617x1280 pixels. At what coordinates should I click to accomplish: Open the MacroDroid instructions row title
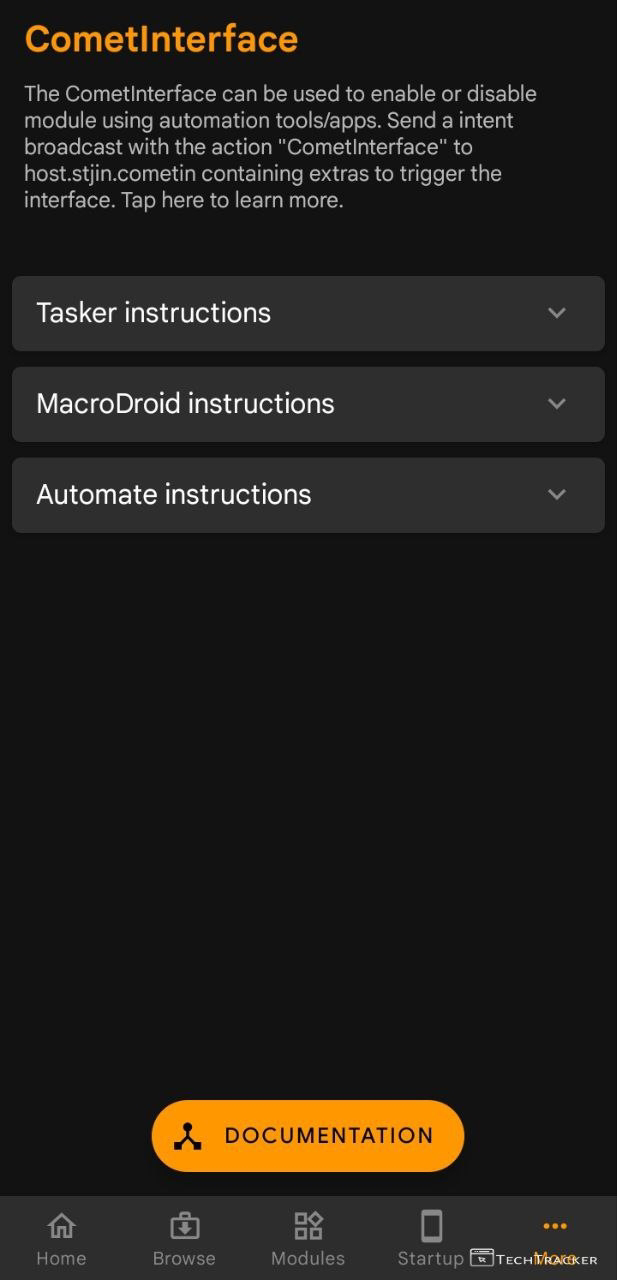coord(185,404)
